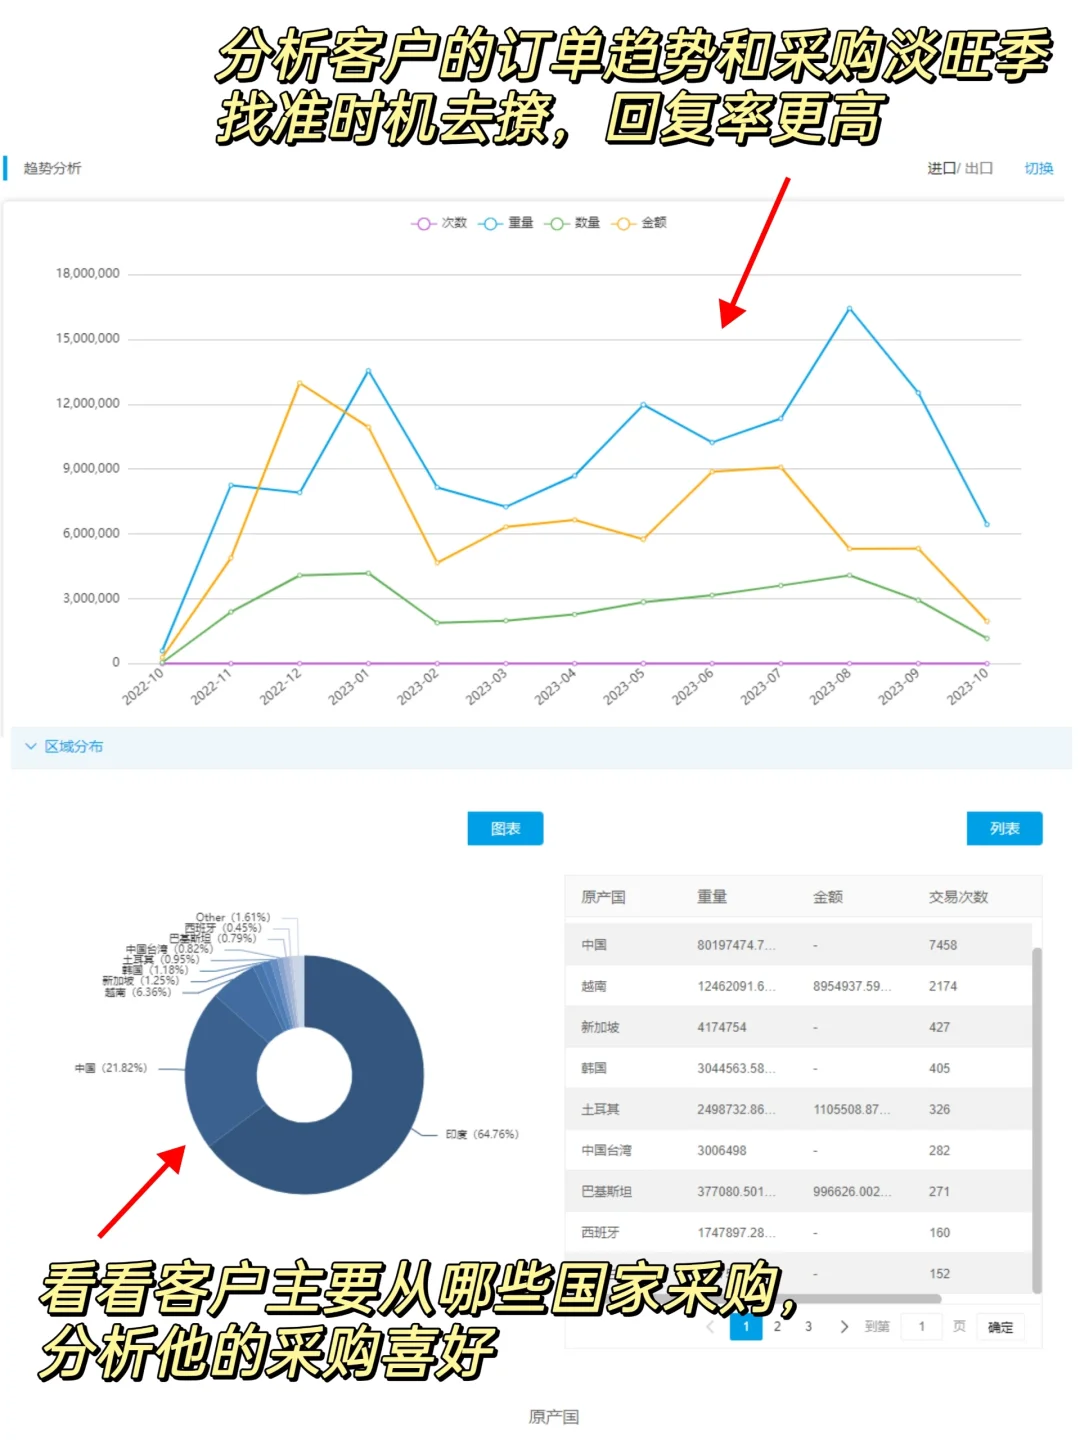This screenshot has height=1440, width=1080.
Task: Click the jump-to page number input
Action: (922, 1326)
